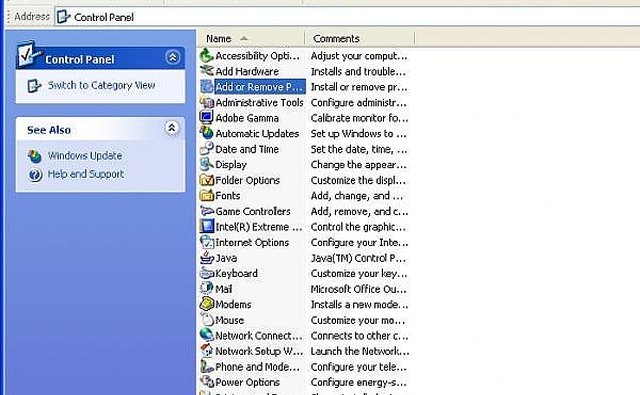This screenshot has height=395, width=640.
Task: Open the Automatic Updates icon
Action: tap(207, 133)
